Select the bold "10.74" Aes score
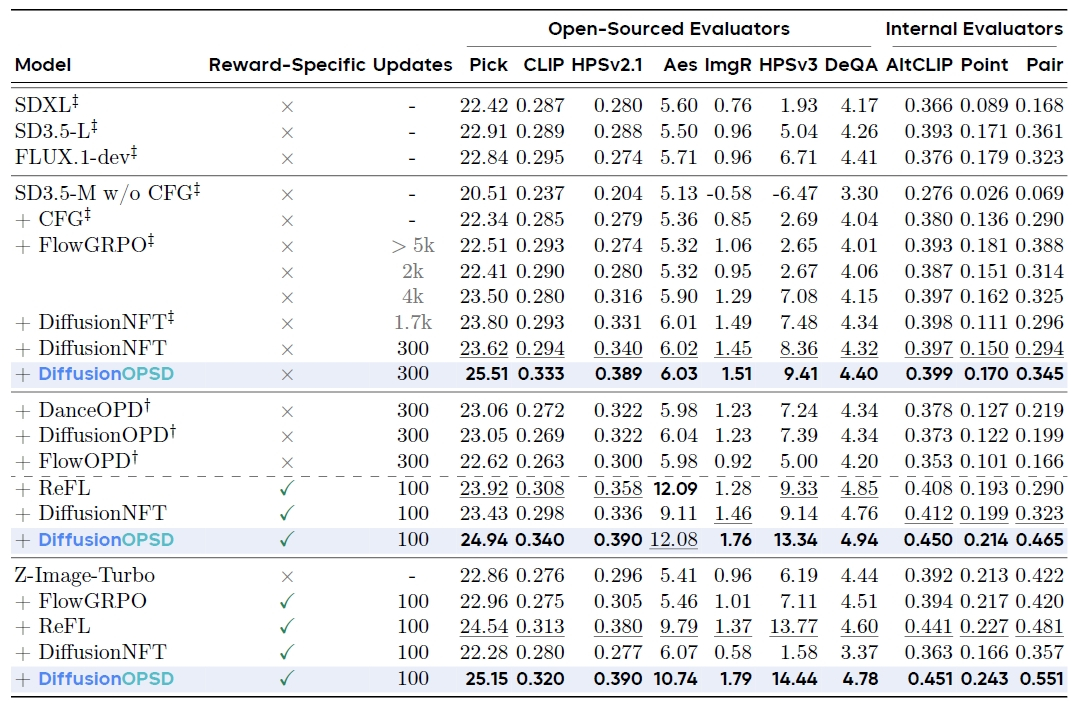Screen dimensions: 1076x708 [x=675, y=679]
